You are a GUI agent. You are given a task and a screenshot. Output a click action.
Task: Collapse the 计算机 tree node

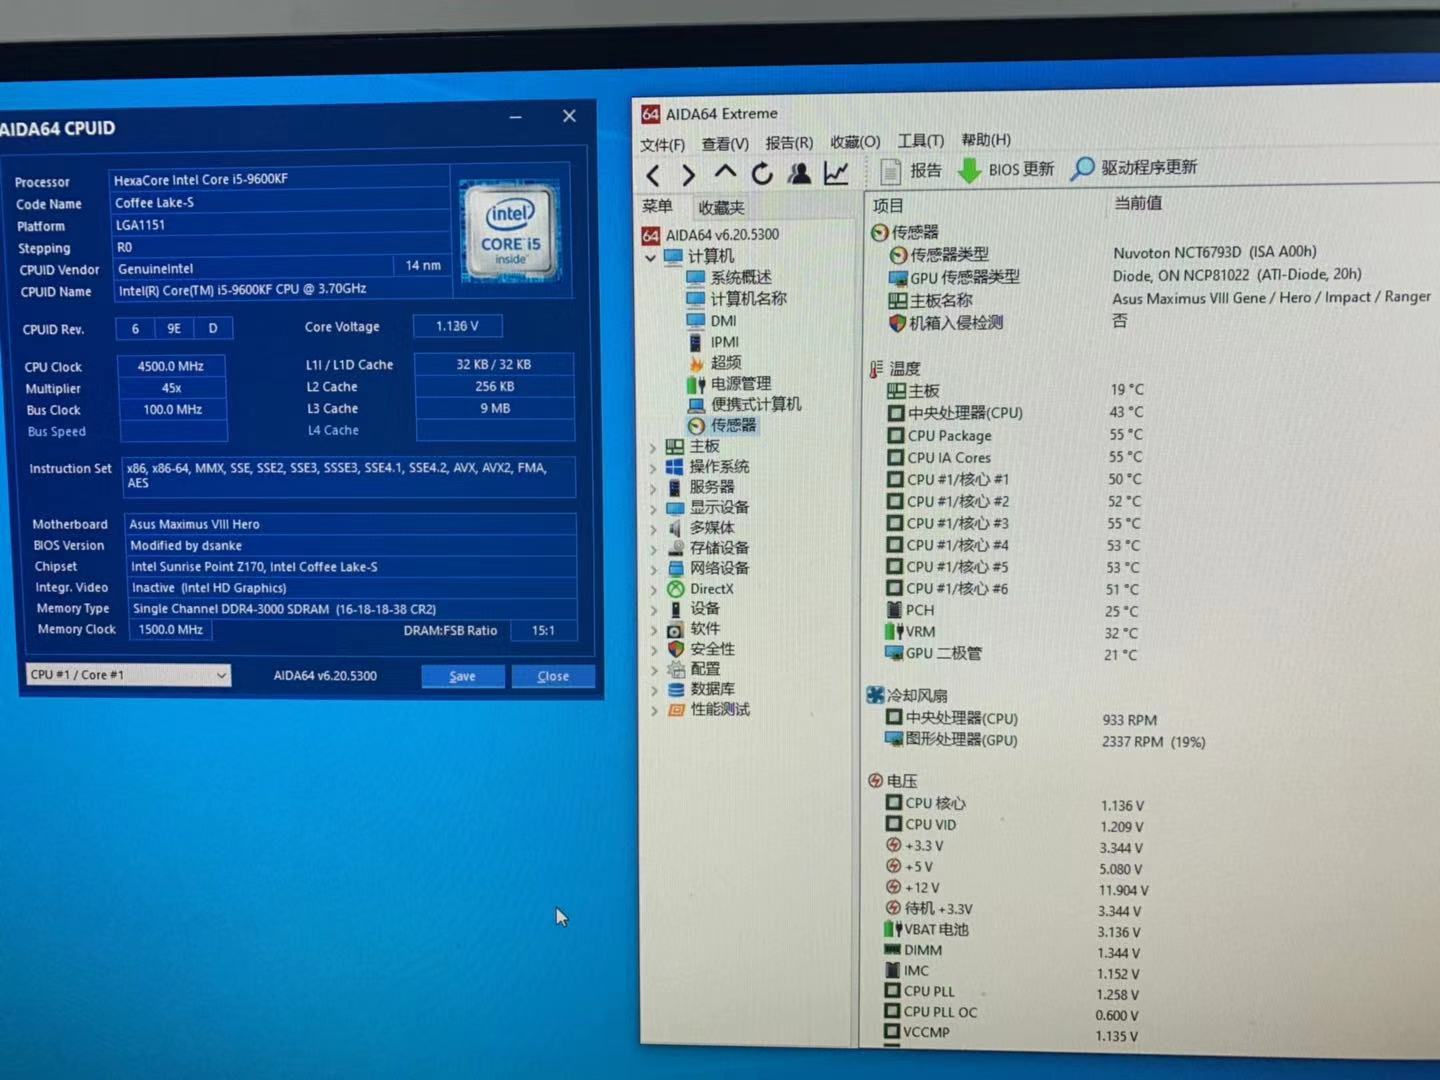pos(650,257)
